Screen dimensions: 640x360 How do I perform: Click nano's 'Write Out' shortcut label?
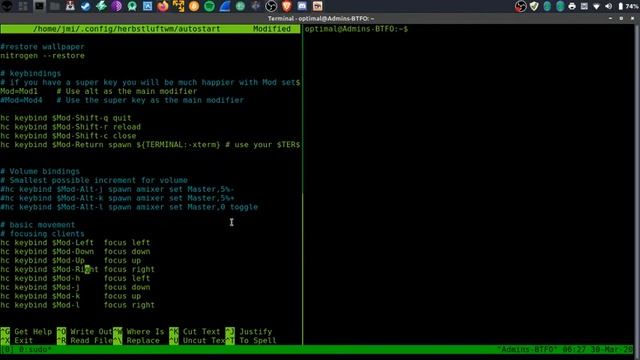click(91, 332)
